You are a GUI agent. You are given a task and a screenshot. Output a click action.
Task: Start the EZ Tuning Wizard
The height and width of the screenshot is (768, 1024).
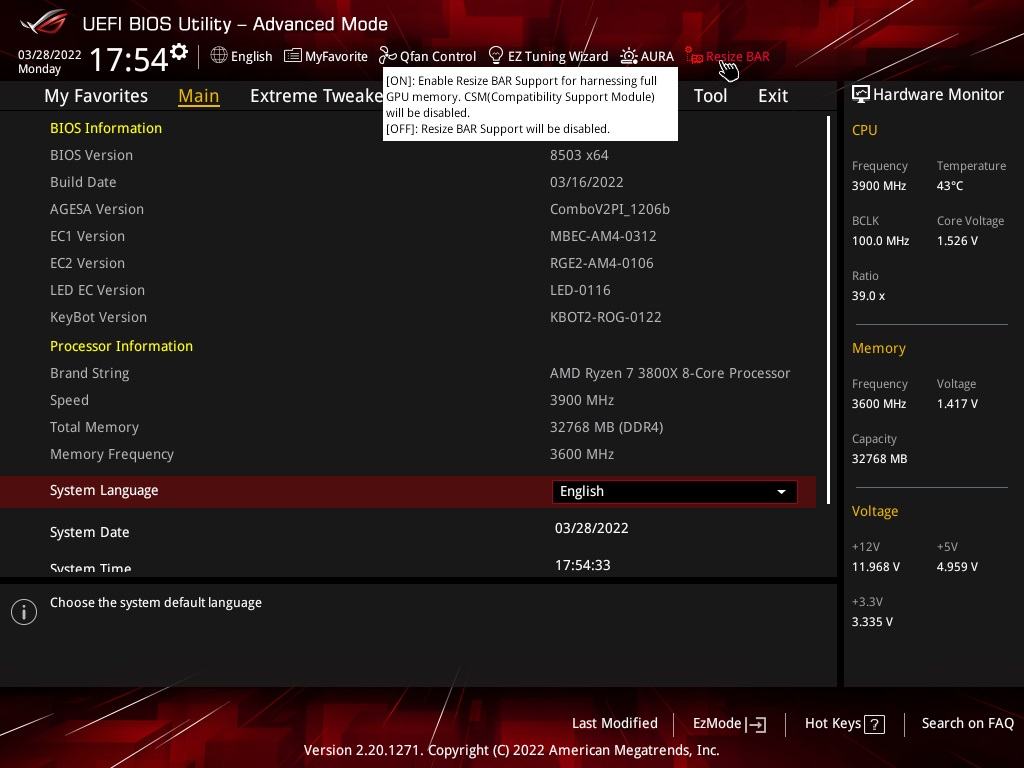(549, 56)
